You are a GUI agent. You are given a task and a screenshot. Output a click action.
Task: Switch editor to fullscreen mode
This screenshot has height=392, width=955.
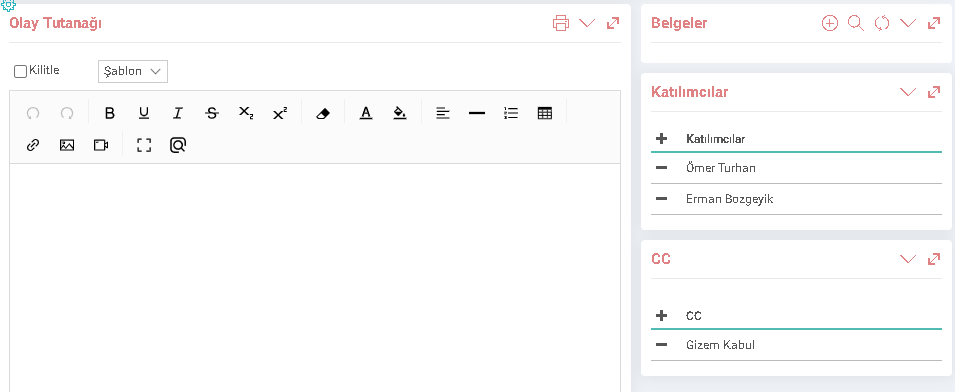tap(144, 145)
